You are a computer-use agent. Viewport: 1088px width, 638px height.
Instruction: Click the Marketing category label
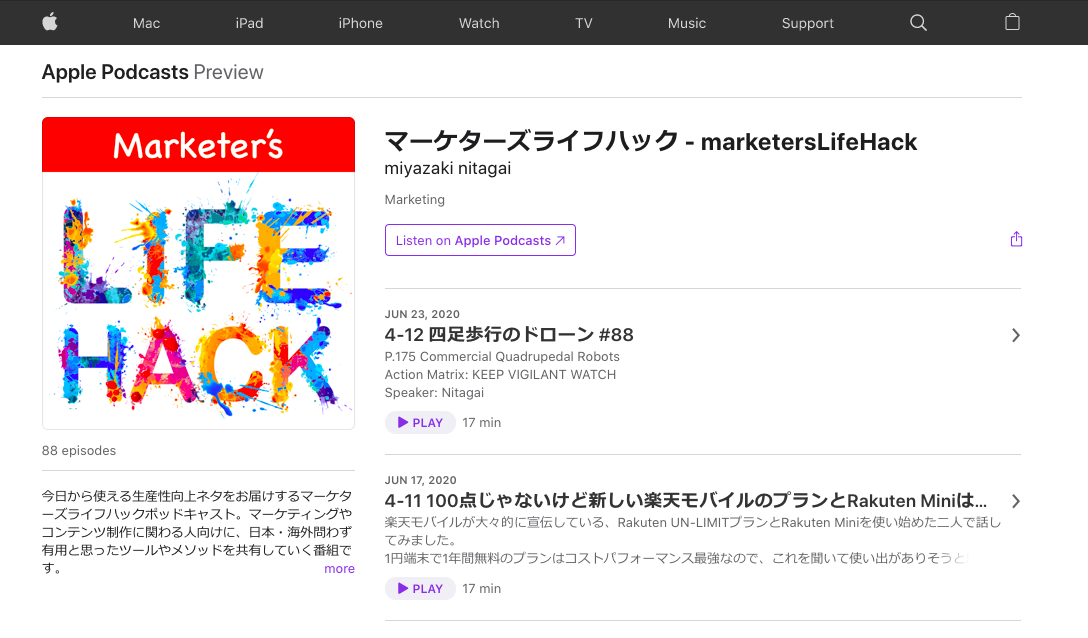tap(414, 199)
